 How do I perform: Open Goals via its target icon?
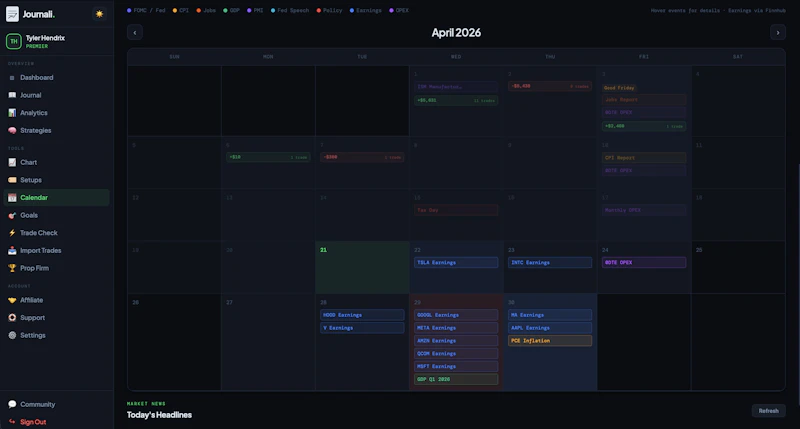coord(12,215)
